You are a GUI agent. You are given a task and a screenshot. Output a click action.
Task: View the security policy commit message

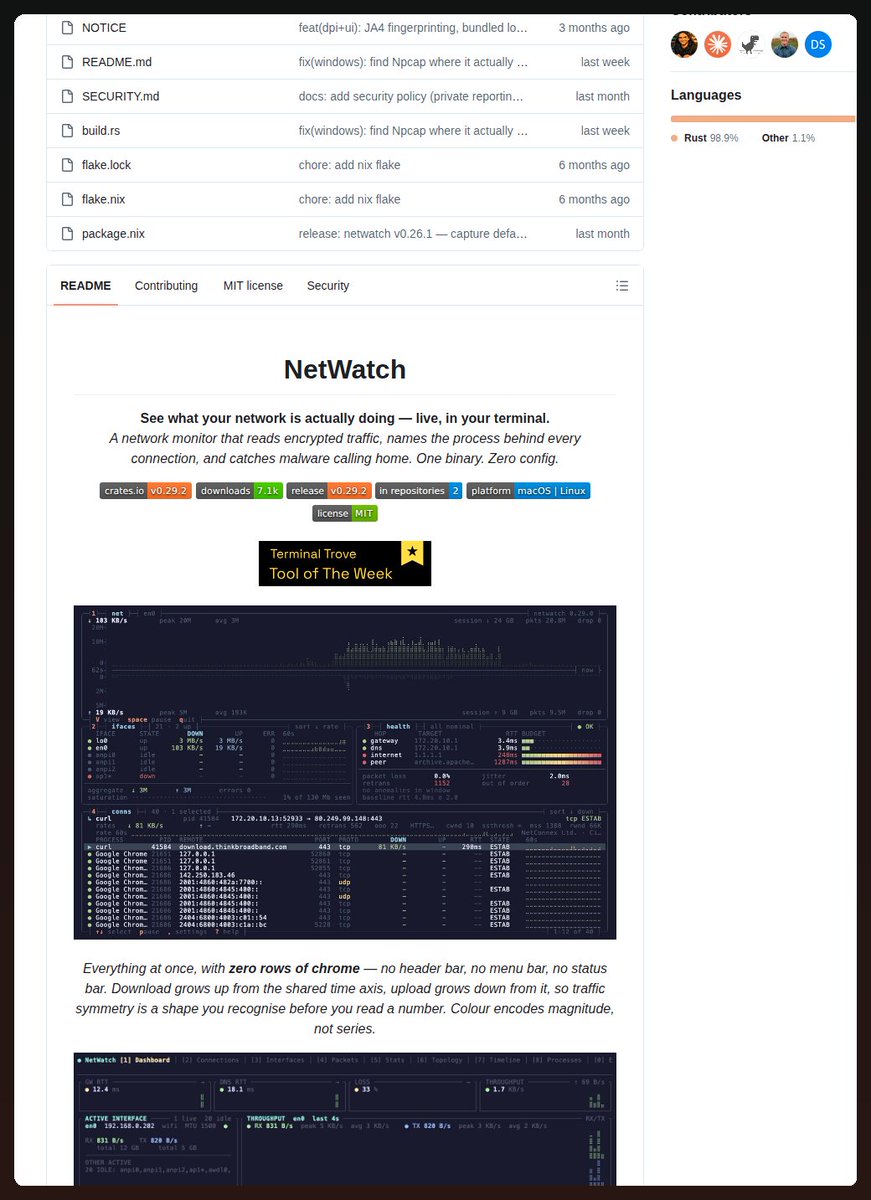pos(411,97)
